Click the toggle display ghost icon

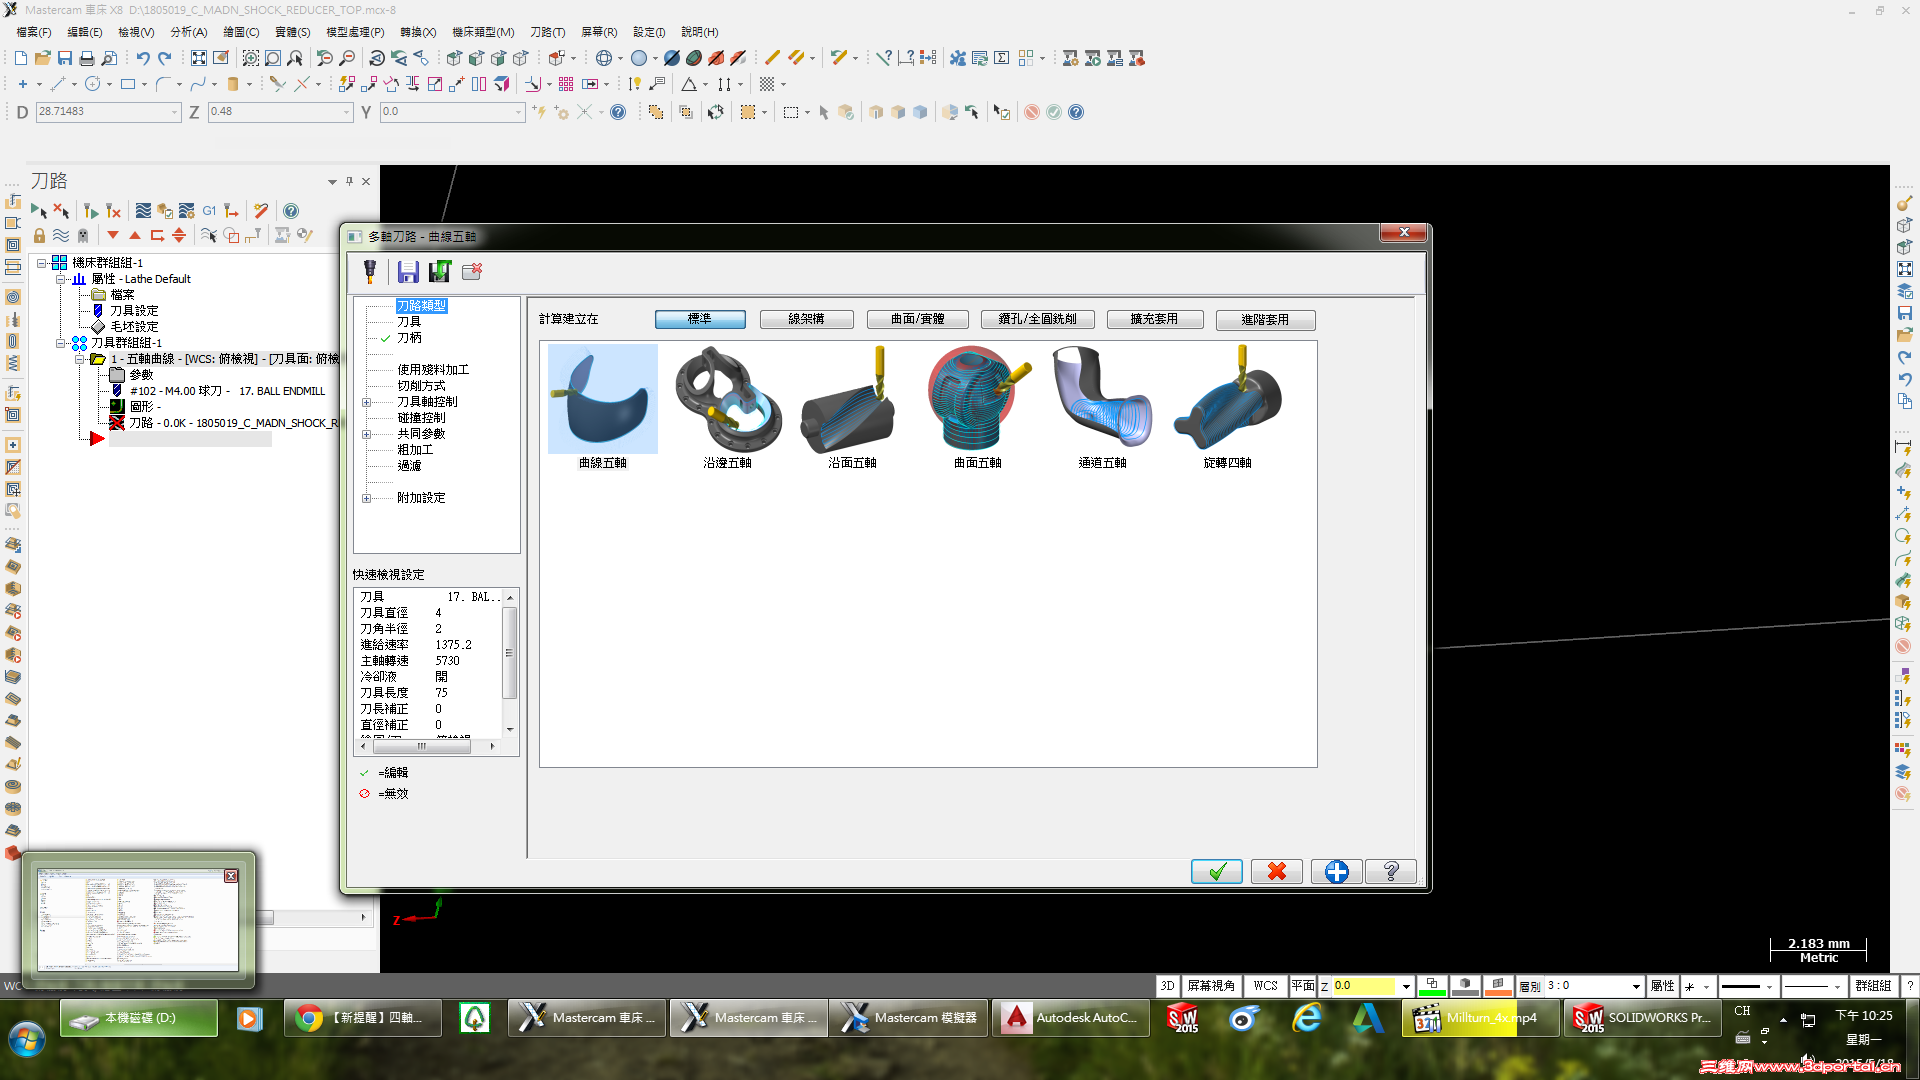pos(83,236)
